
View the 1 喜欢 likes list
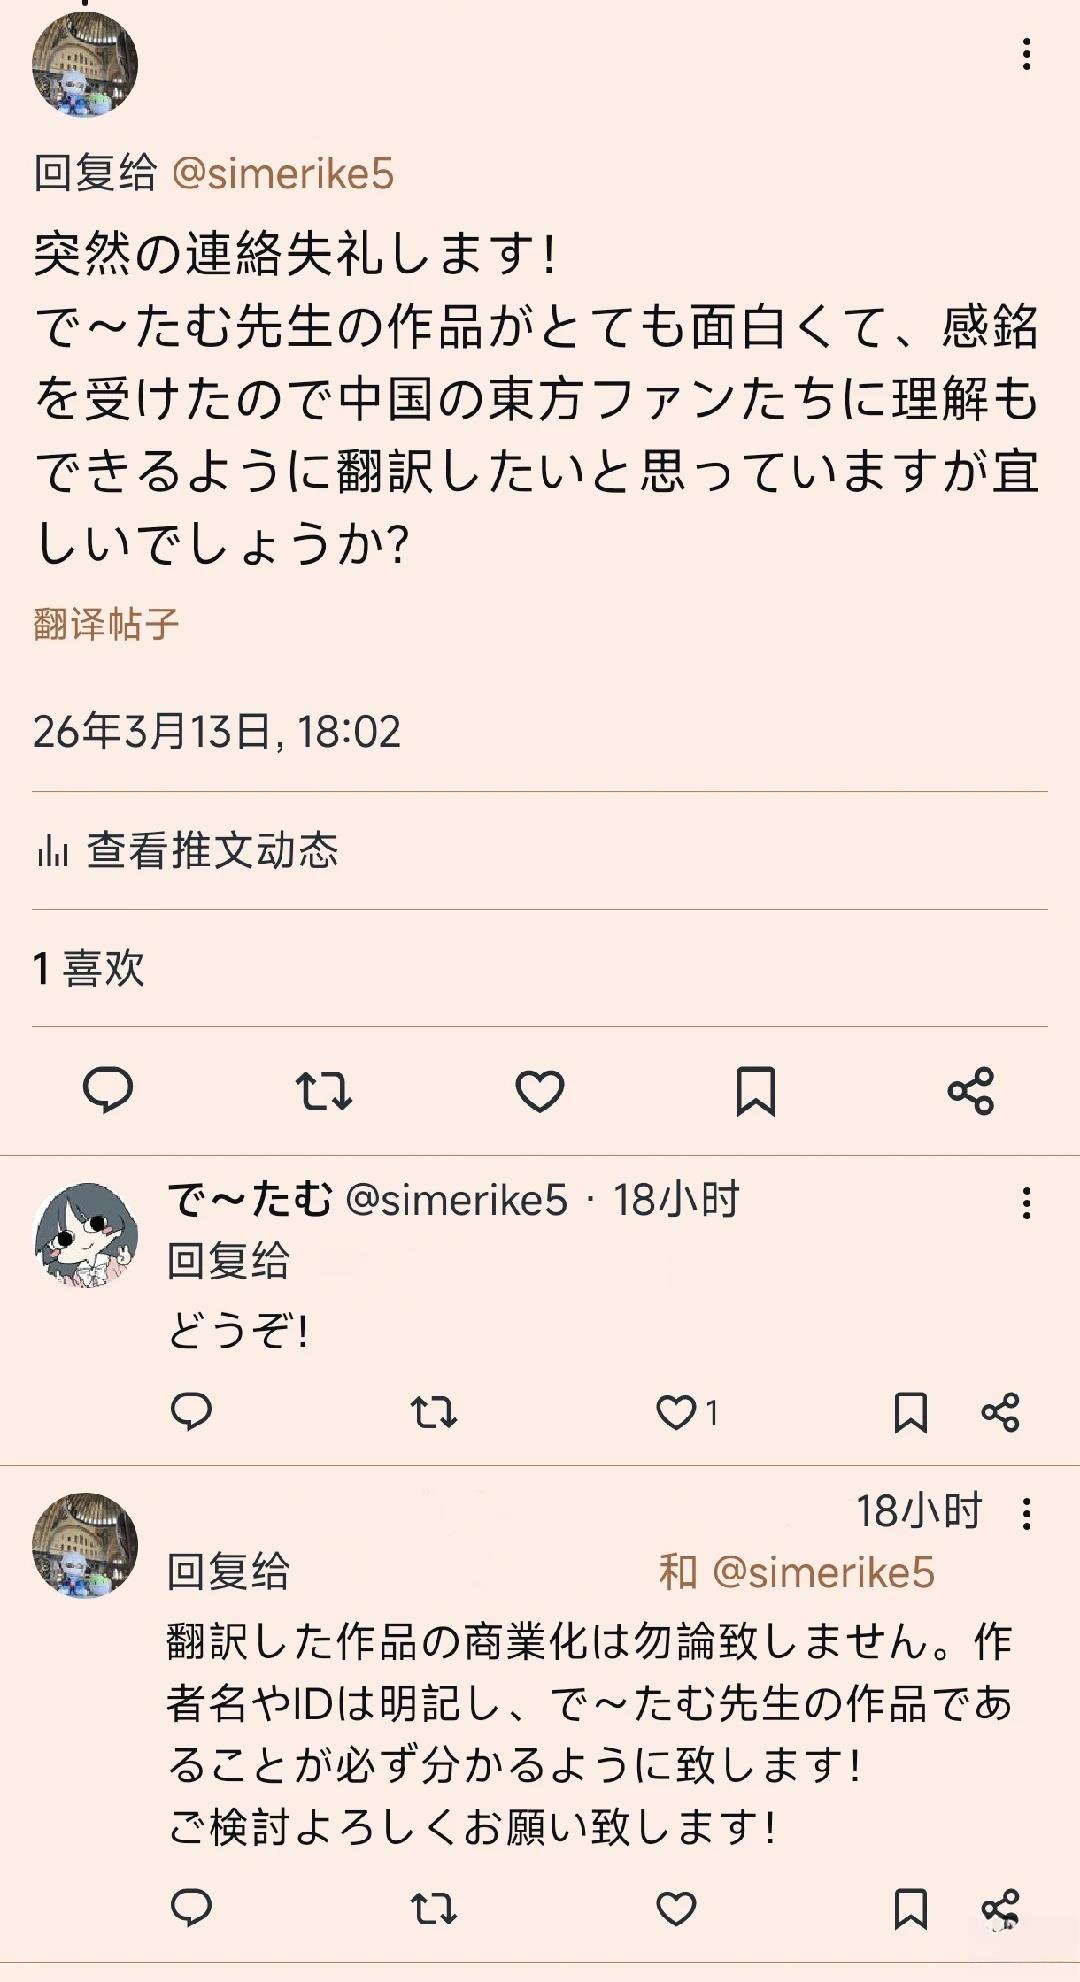tap(89, 968)
